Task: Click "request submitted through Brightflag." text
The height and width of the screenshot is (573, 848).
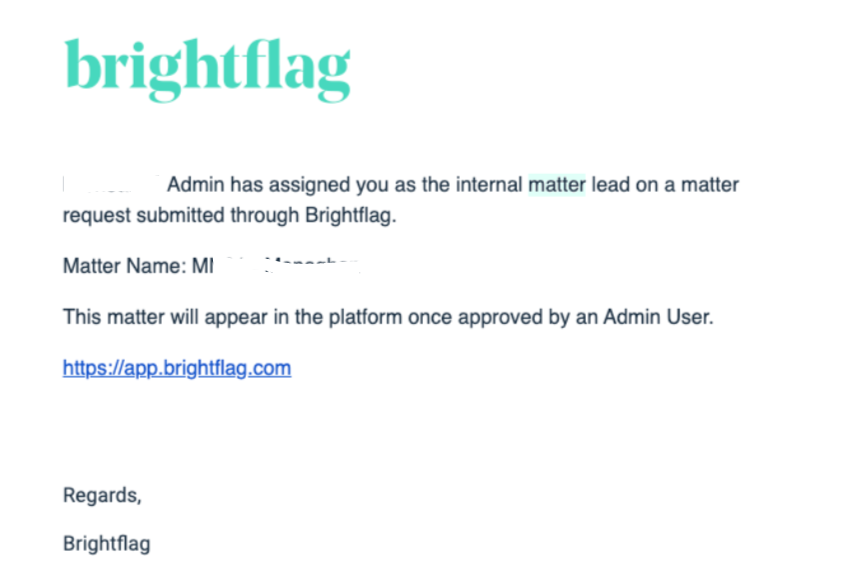Action: (x=230, y=214)
